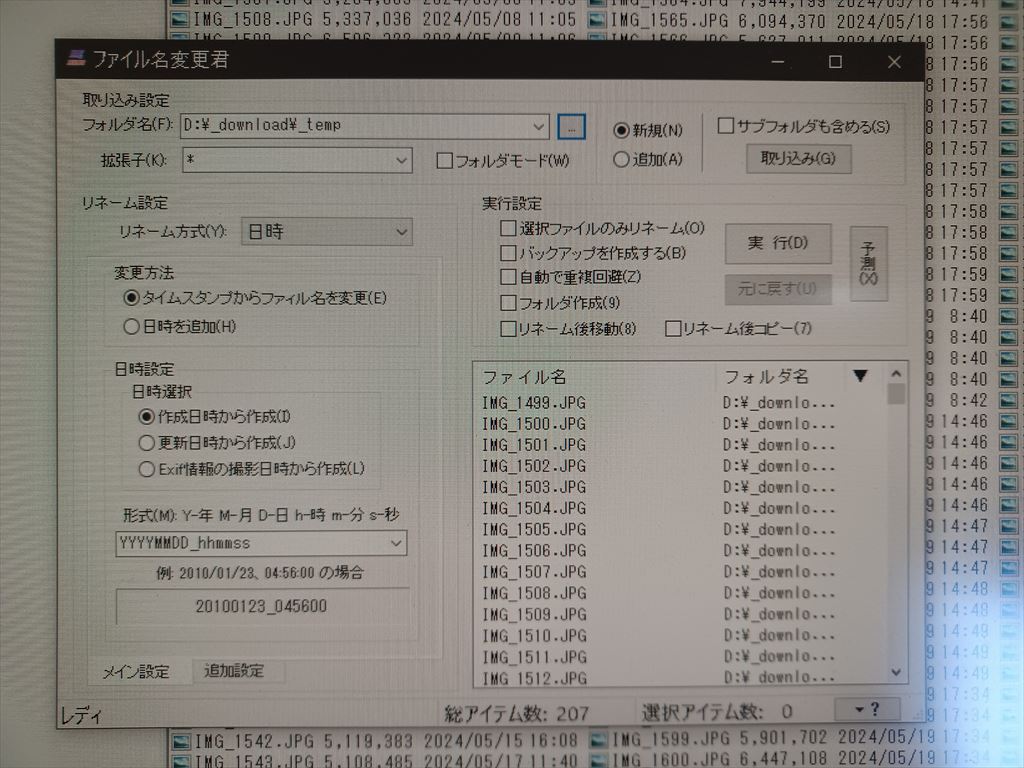Click the black triangle column header icon
Screen dimensions: 1024x768
tap(860, 377)
